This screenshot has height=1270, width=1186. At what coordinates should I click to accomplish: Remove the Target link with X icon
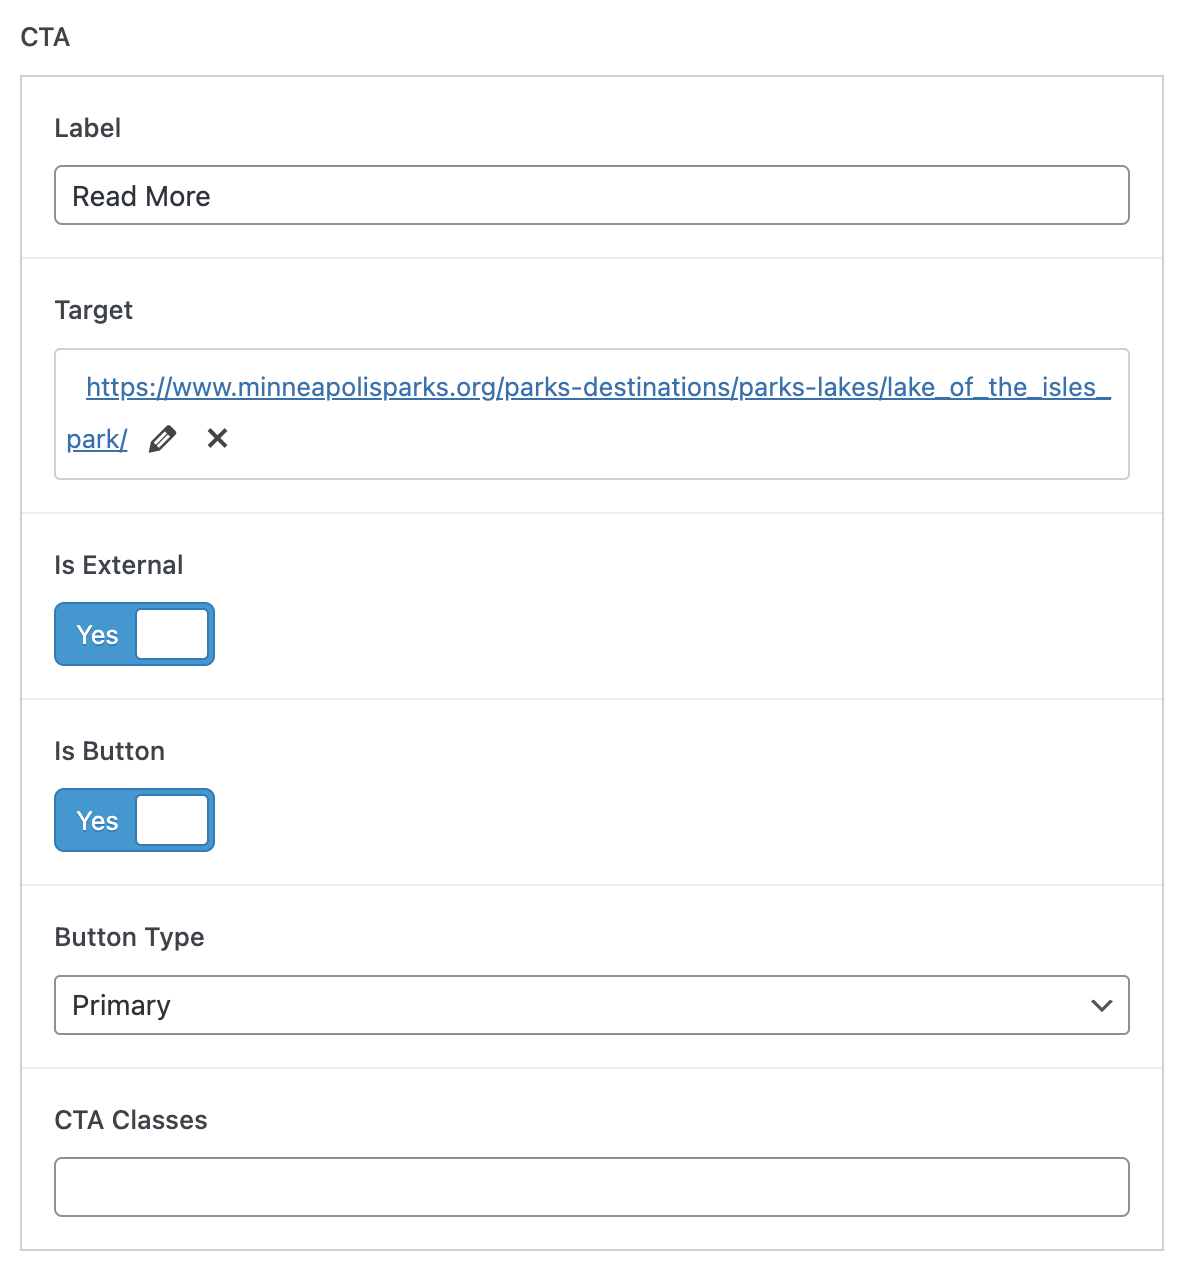click(x=217, y=438)
